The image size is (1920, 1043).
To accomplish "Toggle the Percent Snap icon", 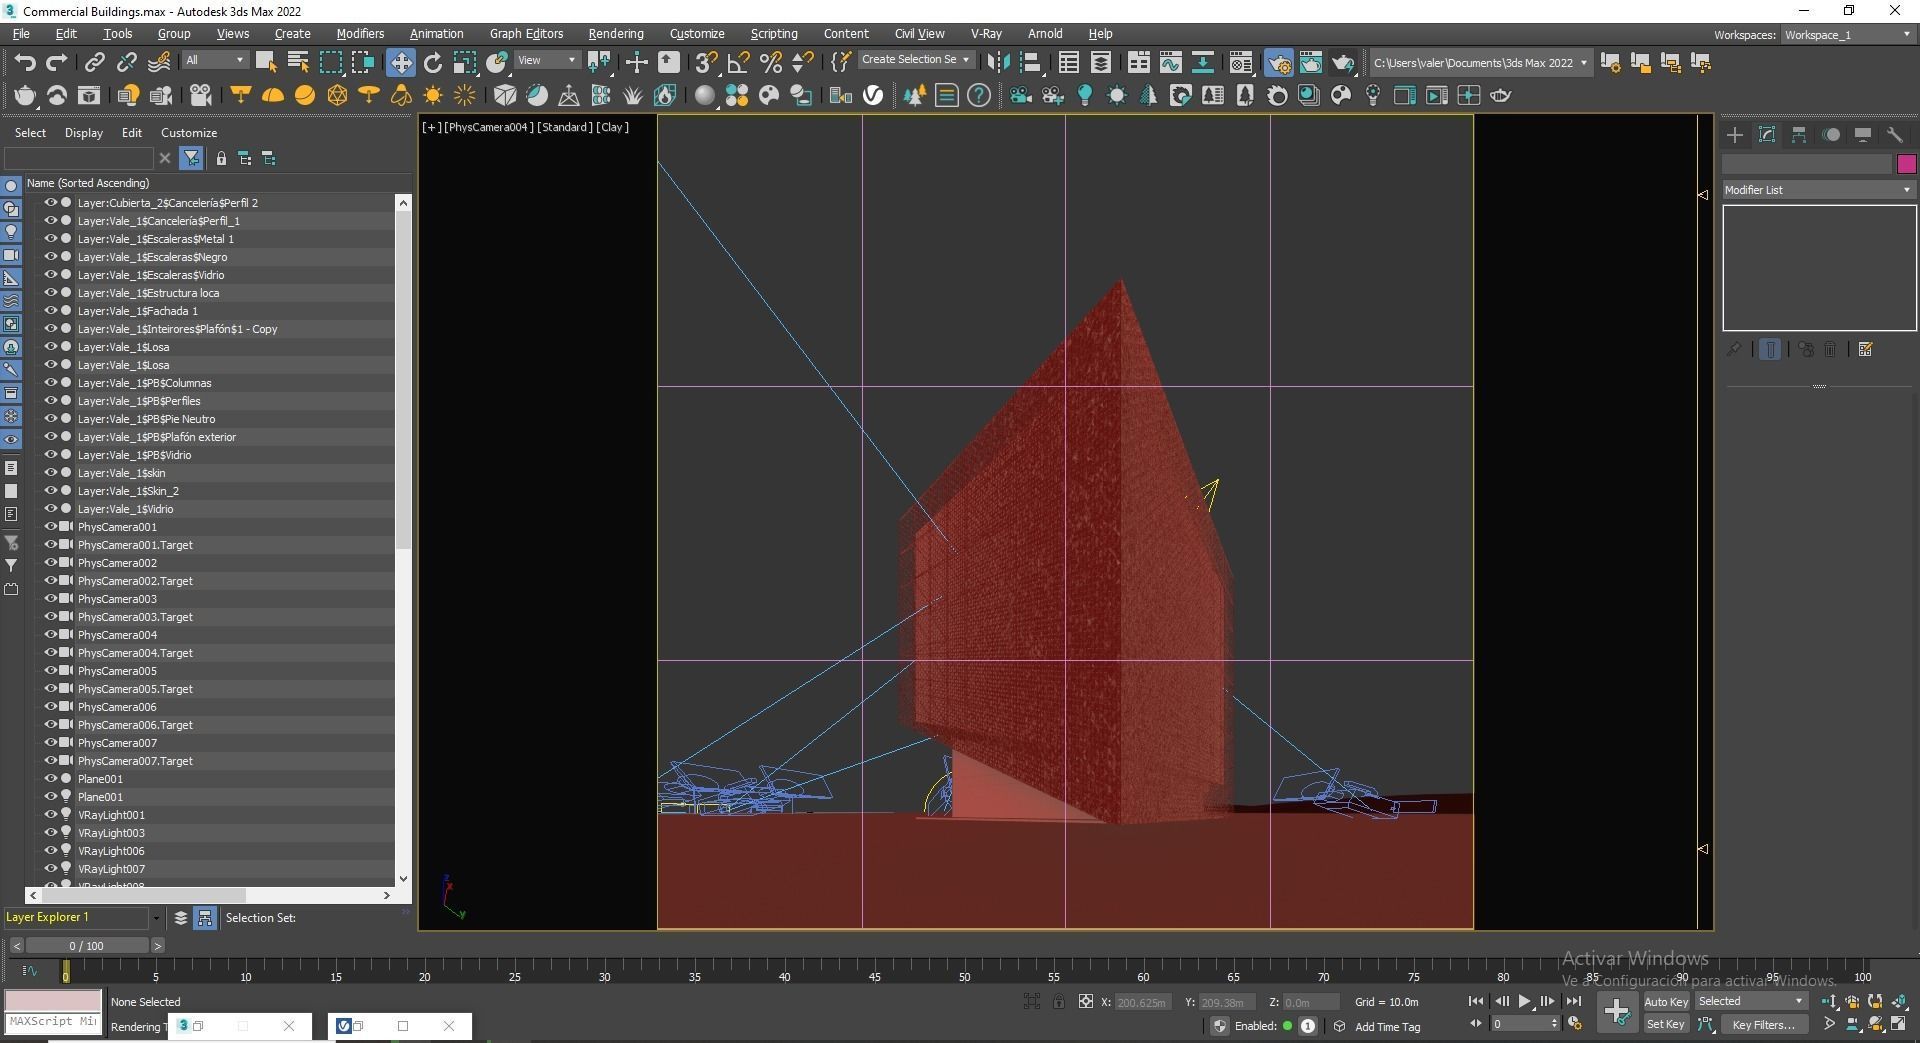I will (x=771, y=62).
